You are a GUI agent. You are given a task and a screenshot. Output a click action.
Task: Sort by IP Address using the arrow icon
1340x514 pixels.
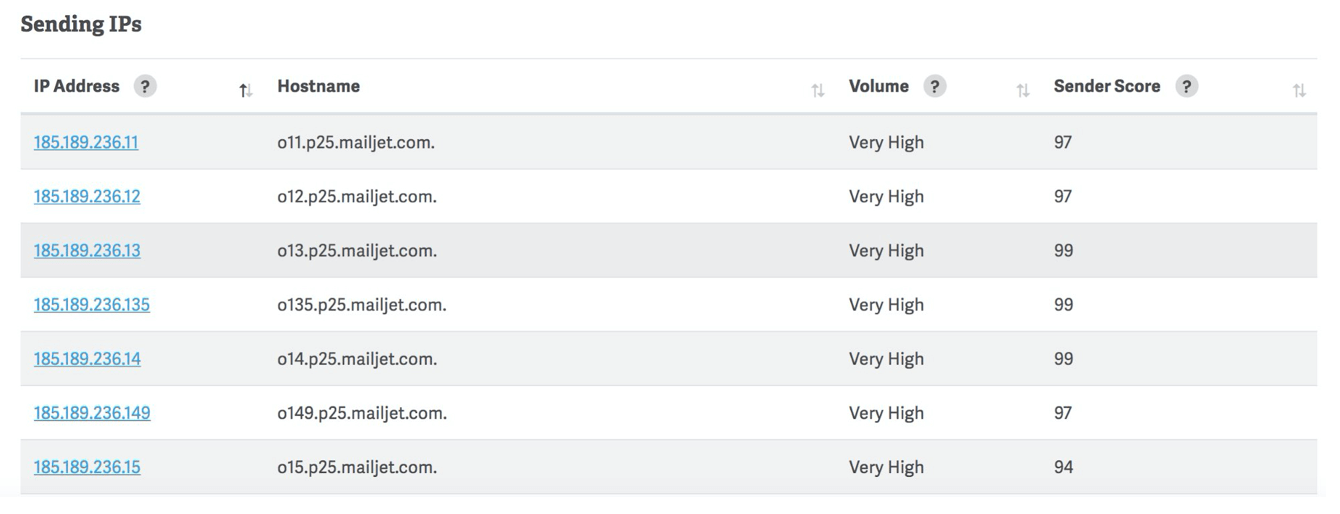coord(245,91)
